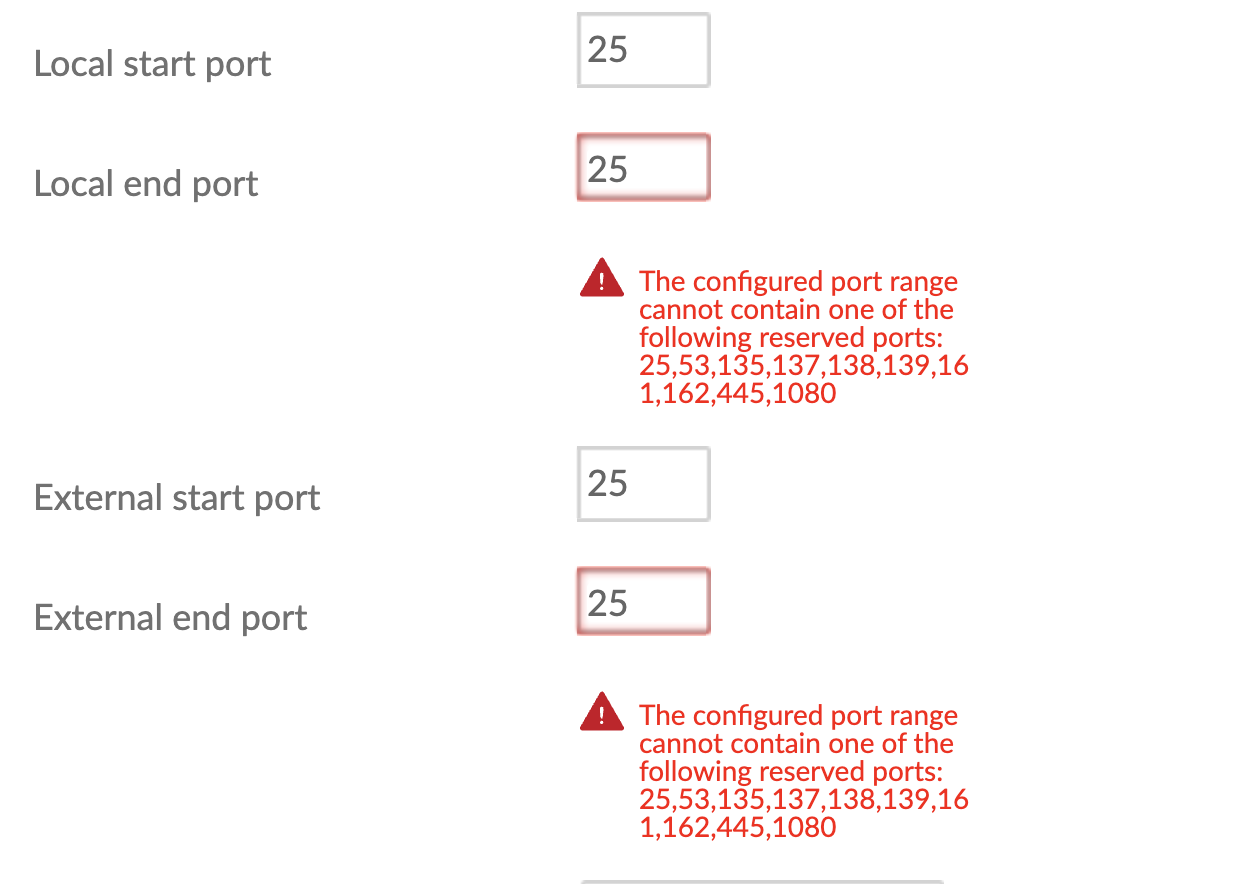Click "cannot contain one of the" in External error
Viewport: 1258px width, 884px height.
tap(796, 744)
